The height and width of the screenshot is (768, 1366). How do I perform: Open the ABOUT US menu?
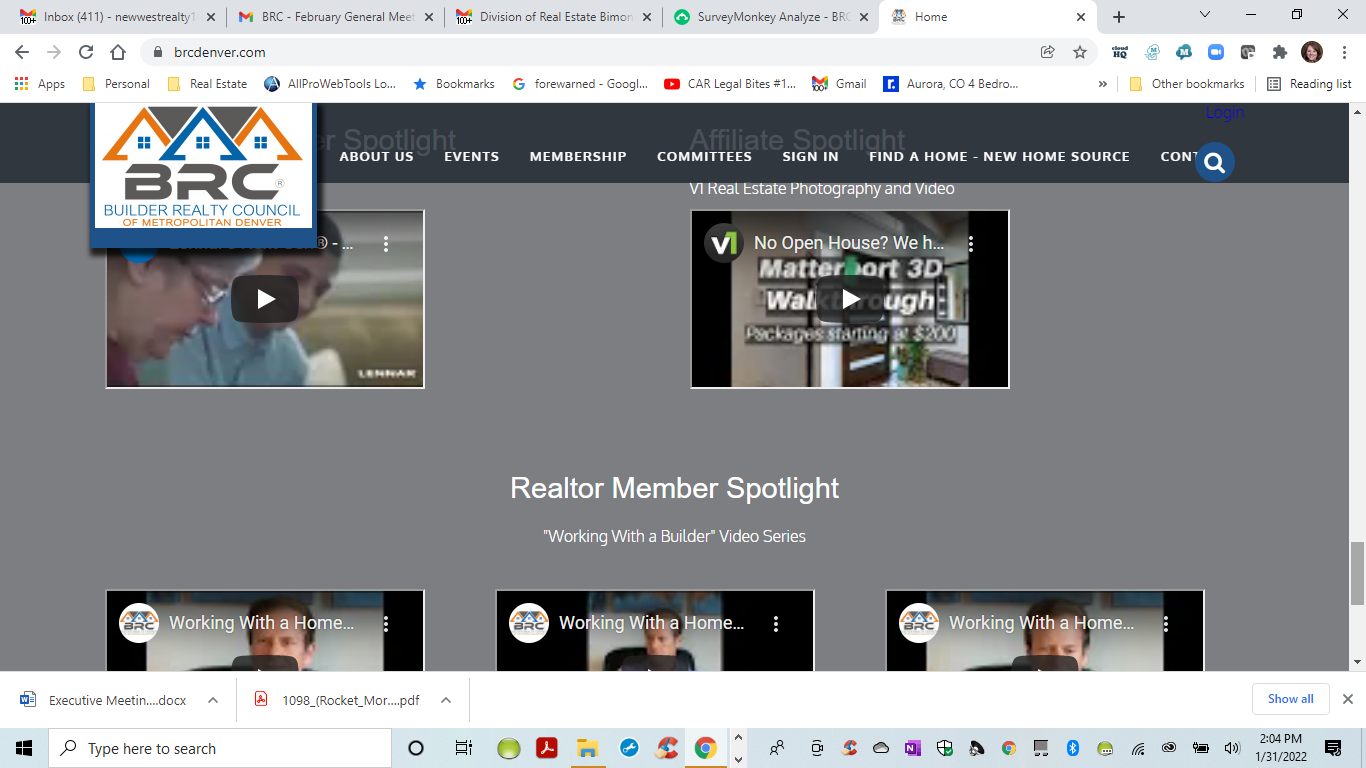click(x=376, y=156)
